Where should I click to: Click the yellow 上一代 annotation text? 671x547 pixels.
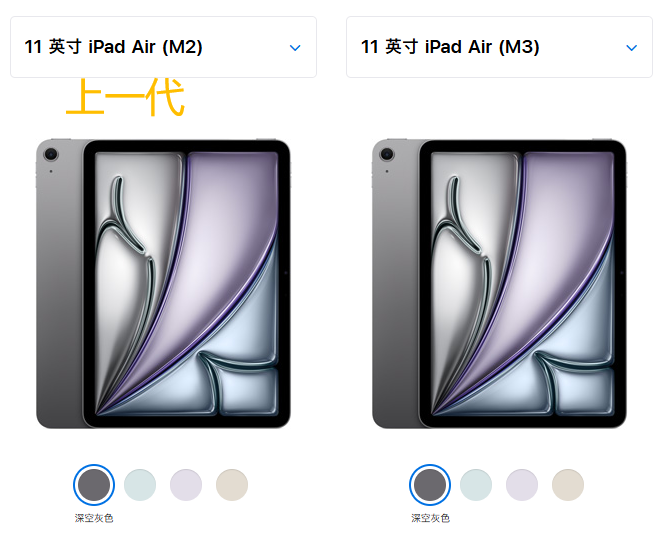125,97
